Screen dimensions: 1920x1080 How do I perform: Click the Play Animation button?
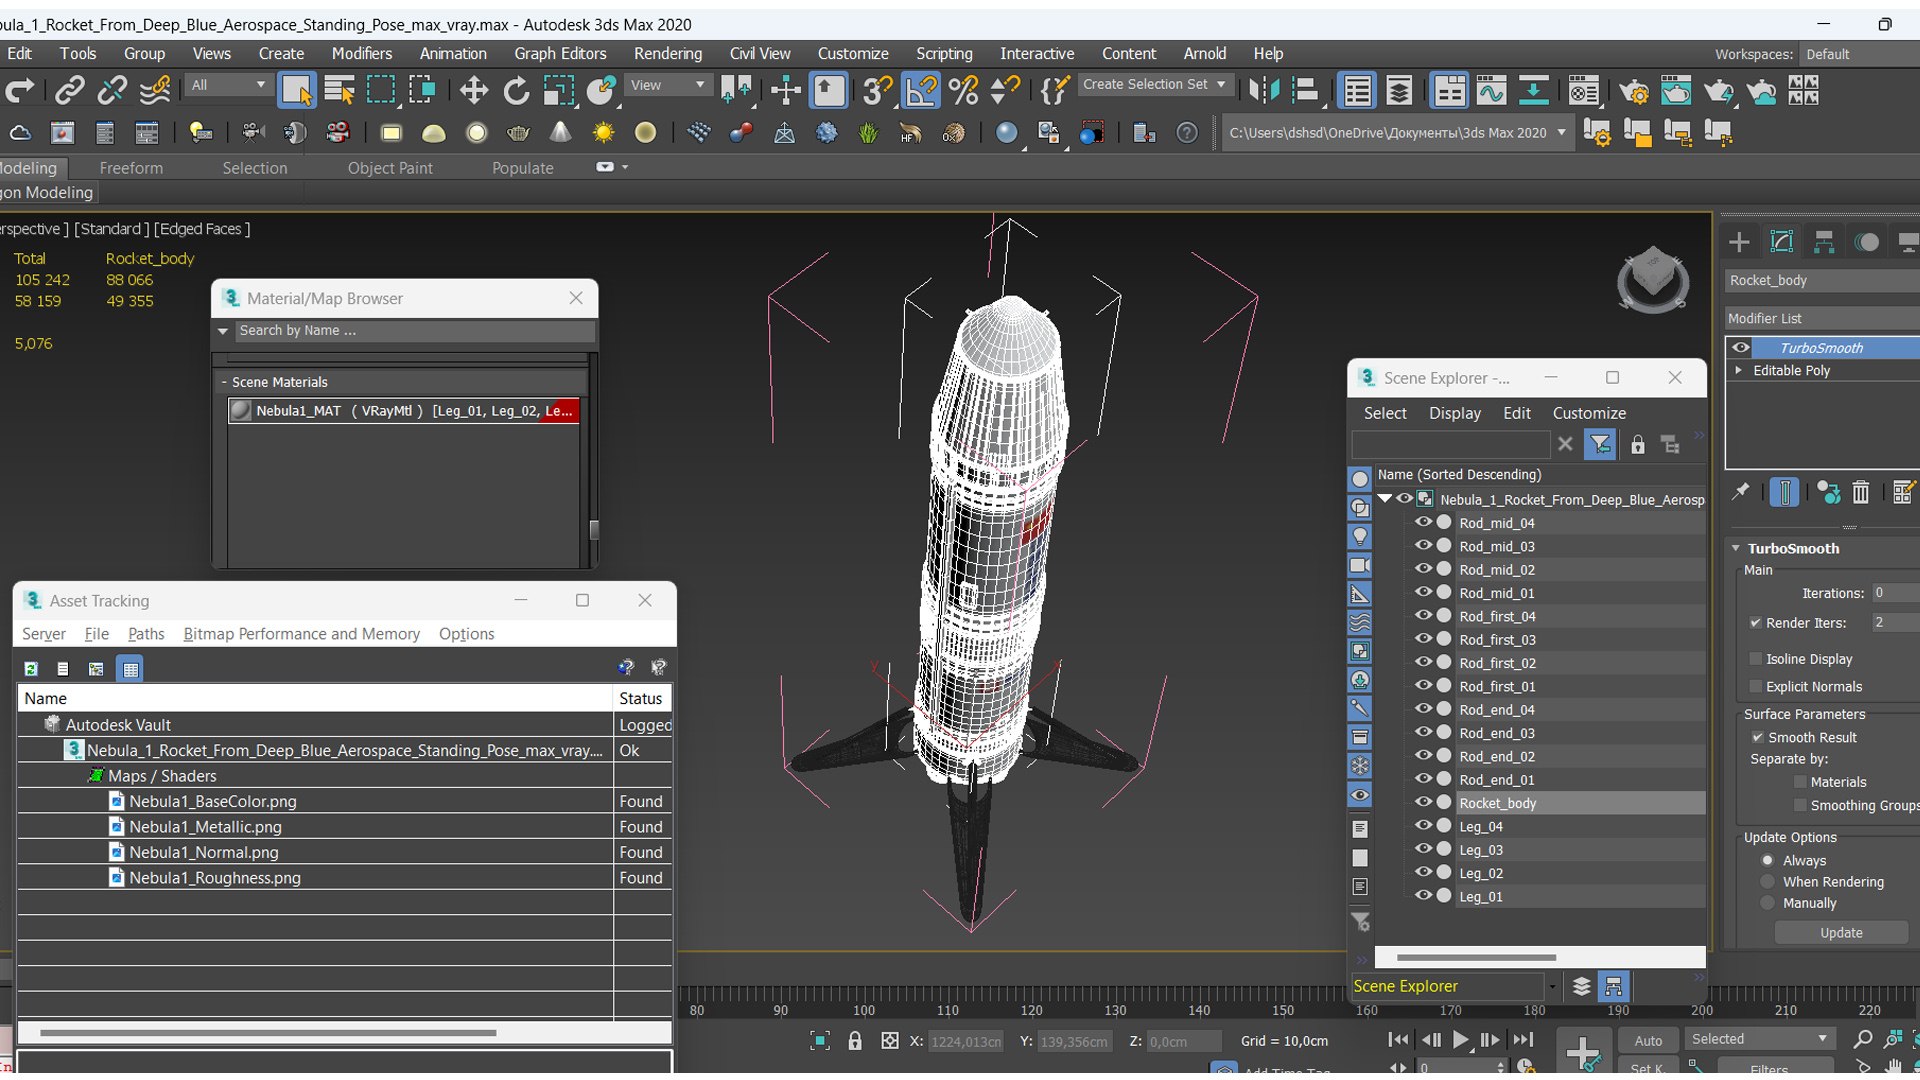pyautogui.click(x=1460, y=1040)
